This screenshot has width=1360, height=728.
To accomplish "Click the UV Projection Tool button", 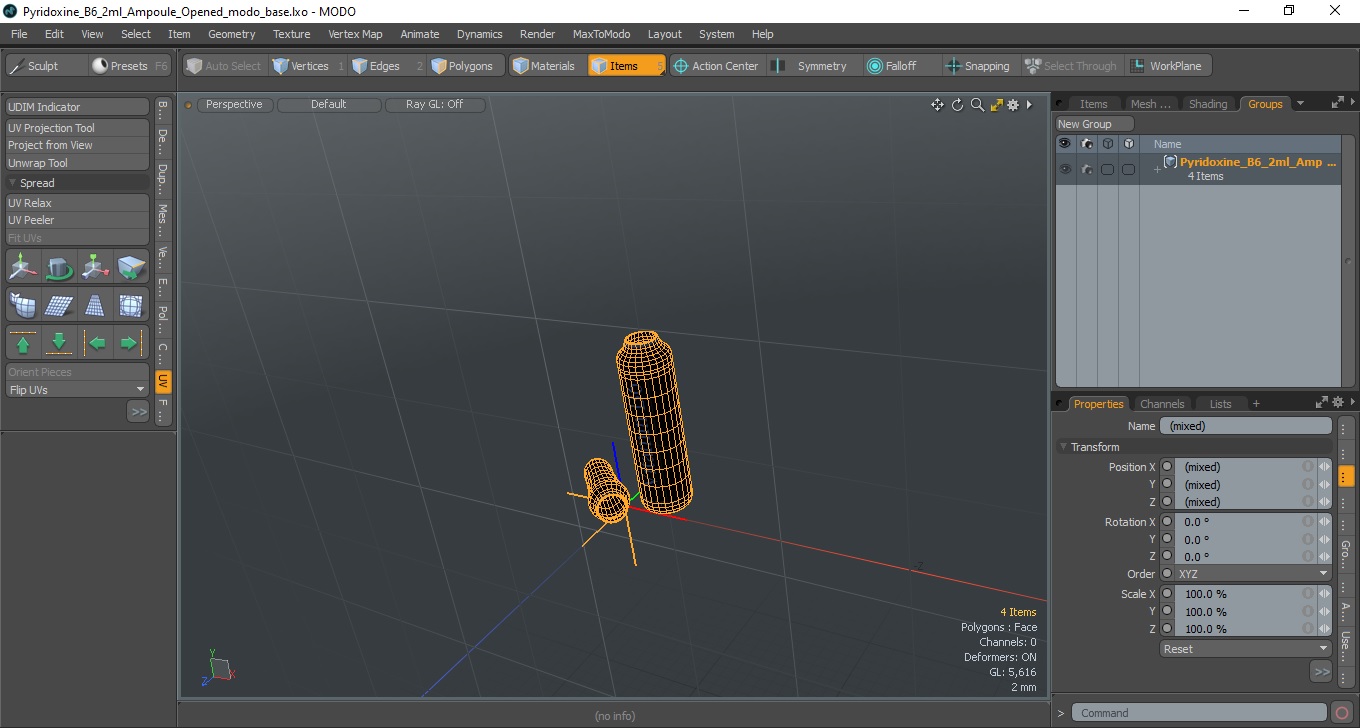I will pyautogui.click(x=77, y=128).
